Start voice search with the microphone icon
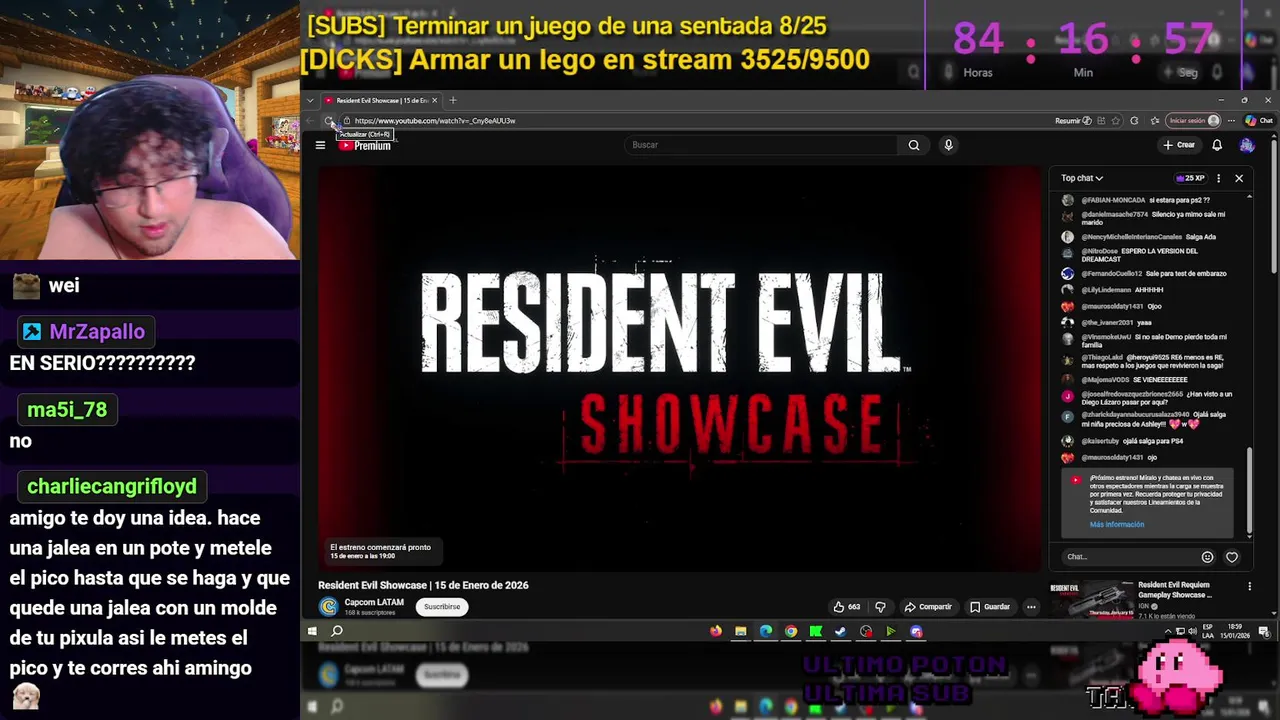This screenshot has width=1280, height=720. point(948,145)
